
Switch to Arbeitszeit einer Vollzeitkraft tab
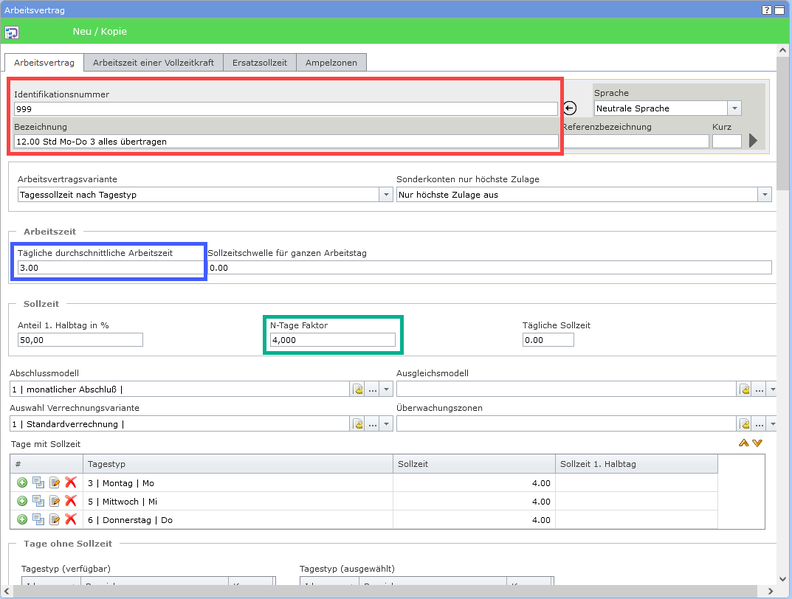pyautogui.click(x=153, y=62)
